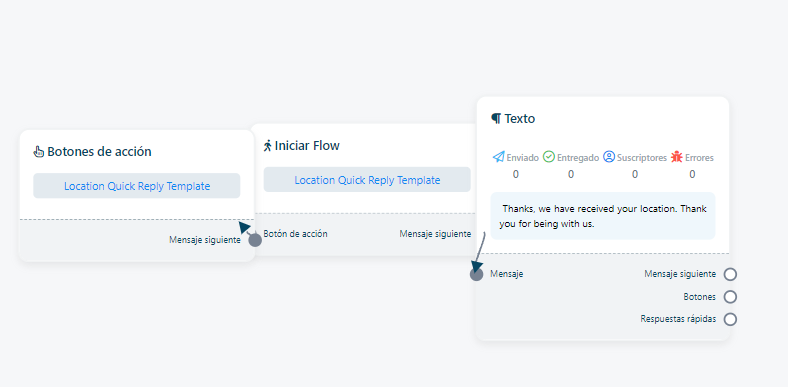Image resolution: width=788 pixels, height=387 pixels.
Task: Click the green checkmark Entregado icon
Action: (549, 157)
